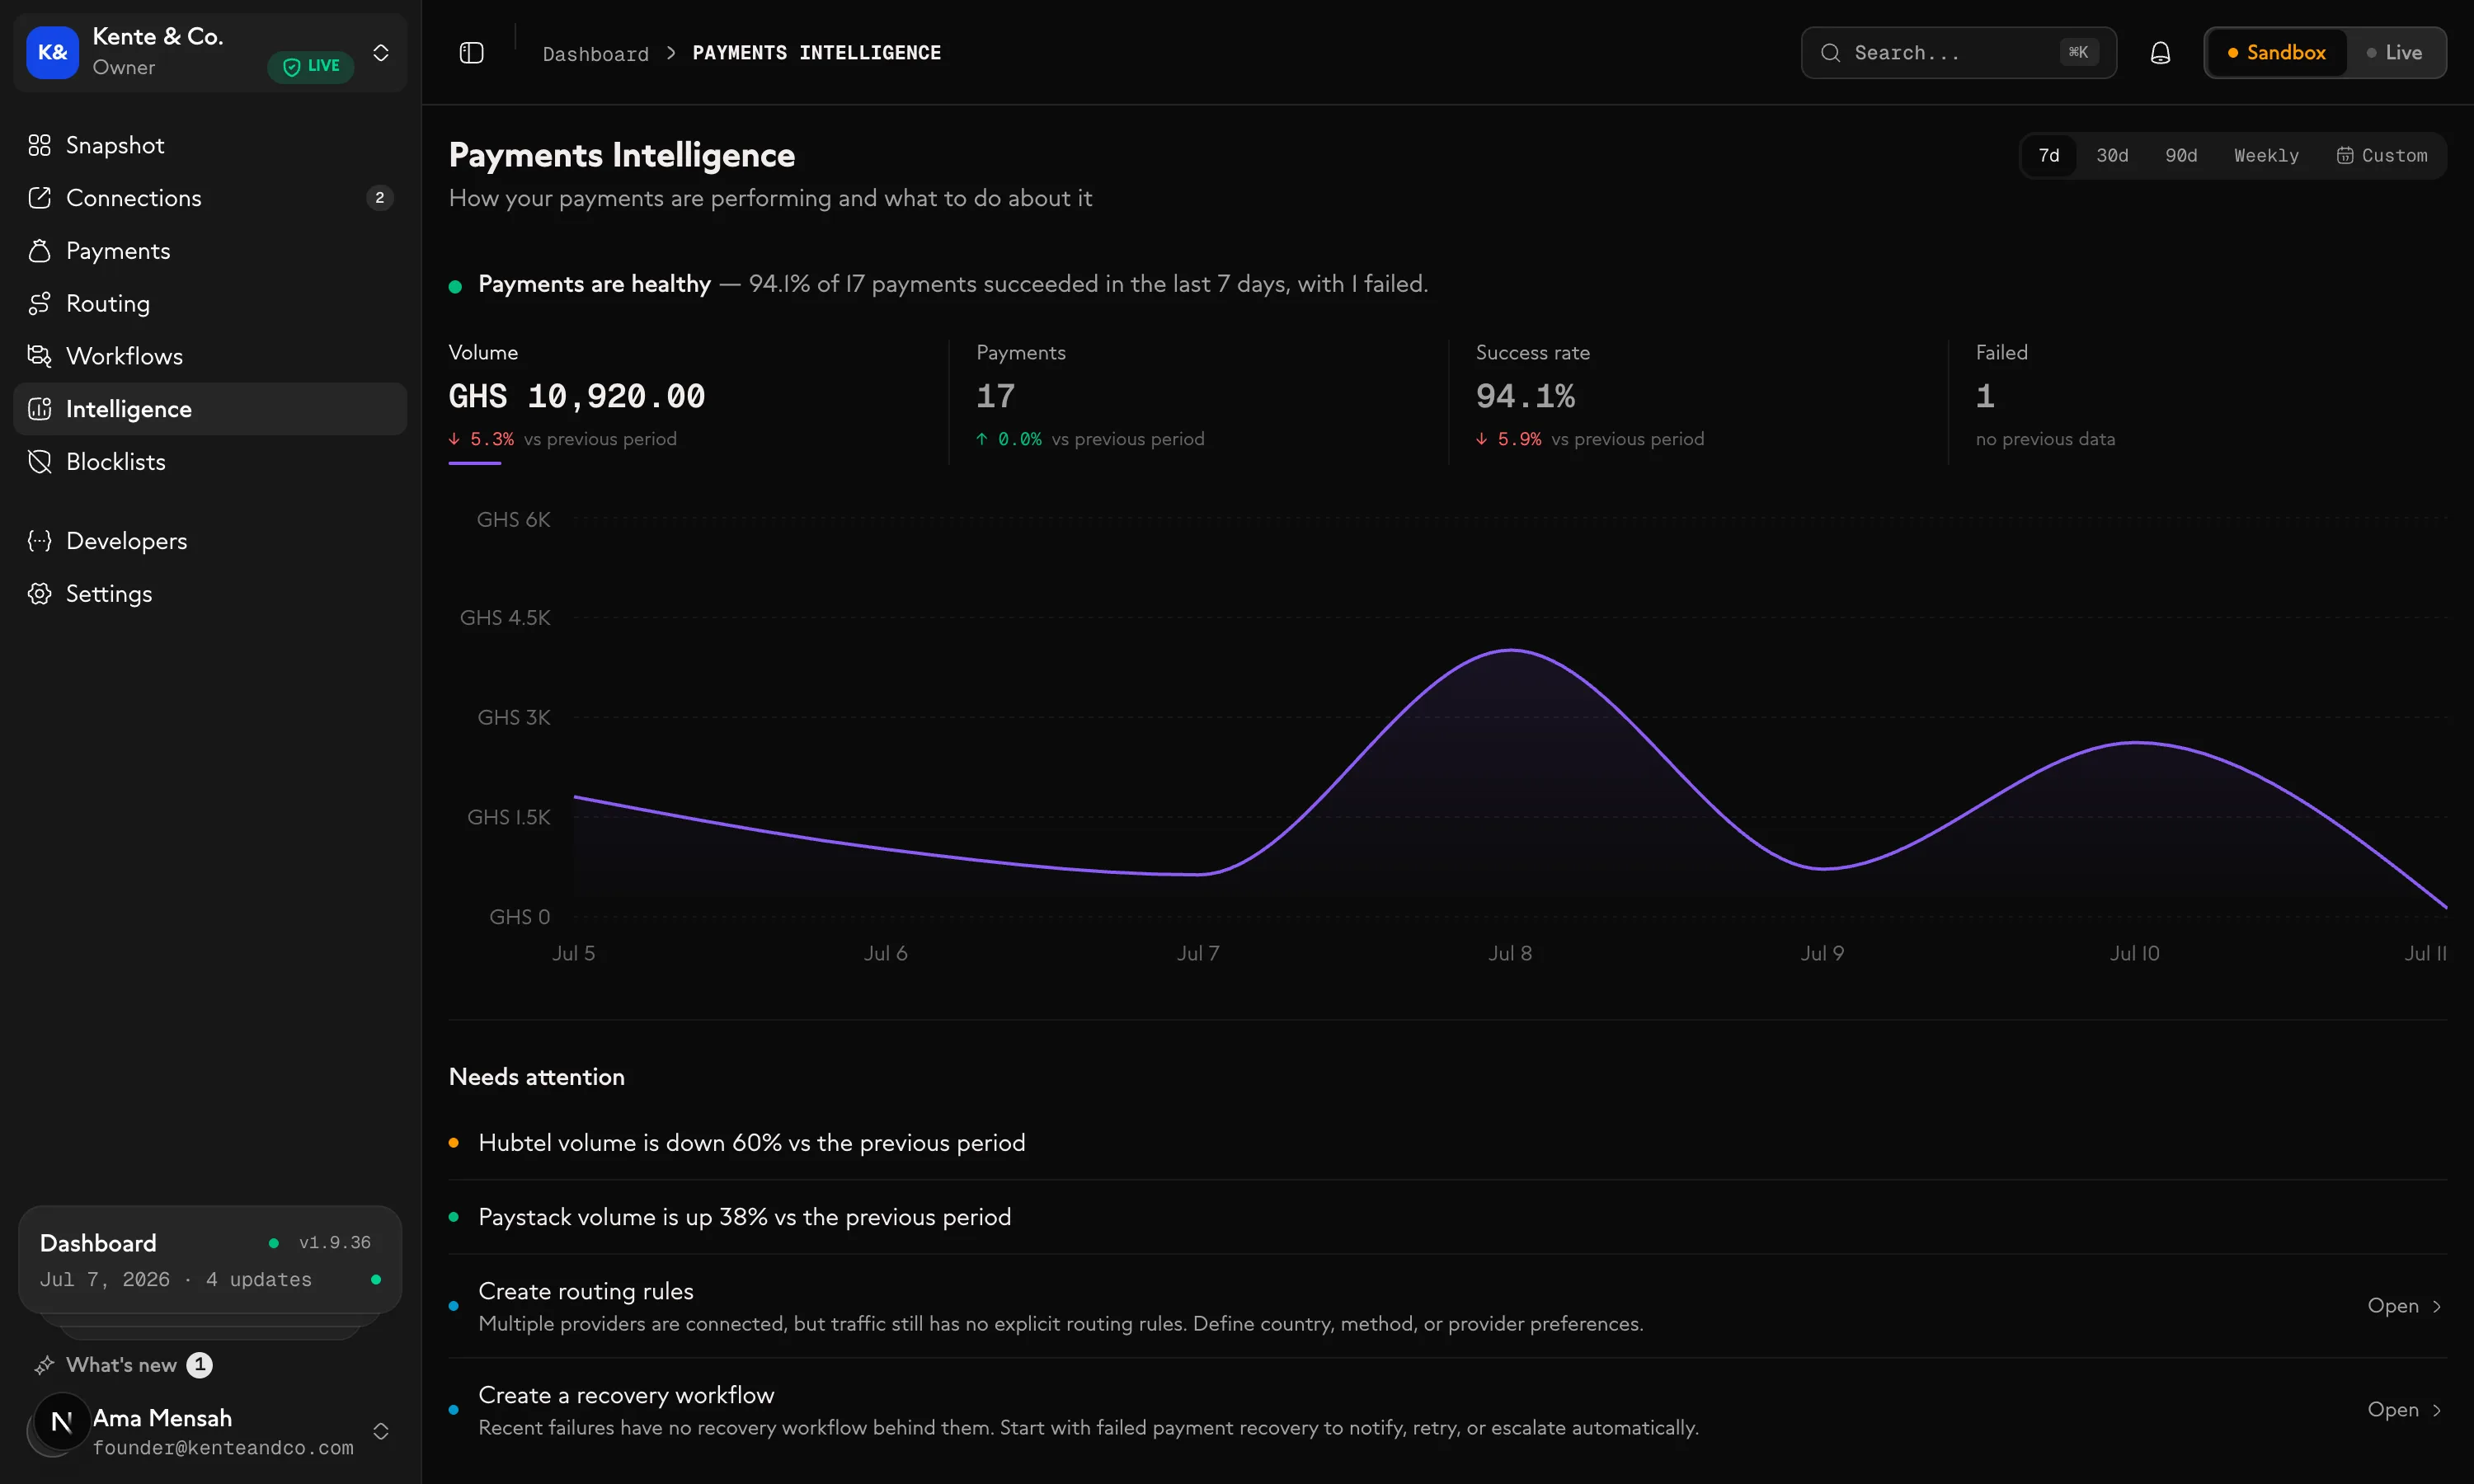Select the Payments metric tab
The width and height of the screenshot is (2474, 1484).
[1197, 401]
